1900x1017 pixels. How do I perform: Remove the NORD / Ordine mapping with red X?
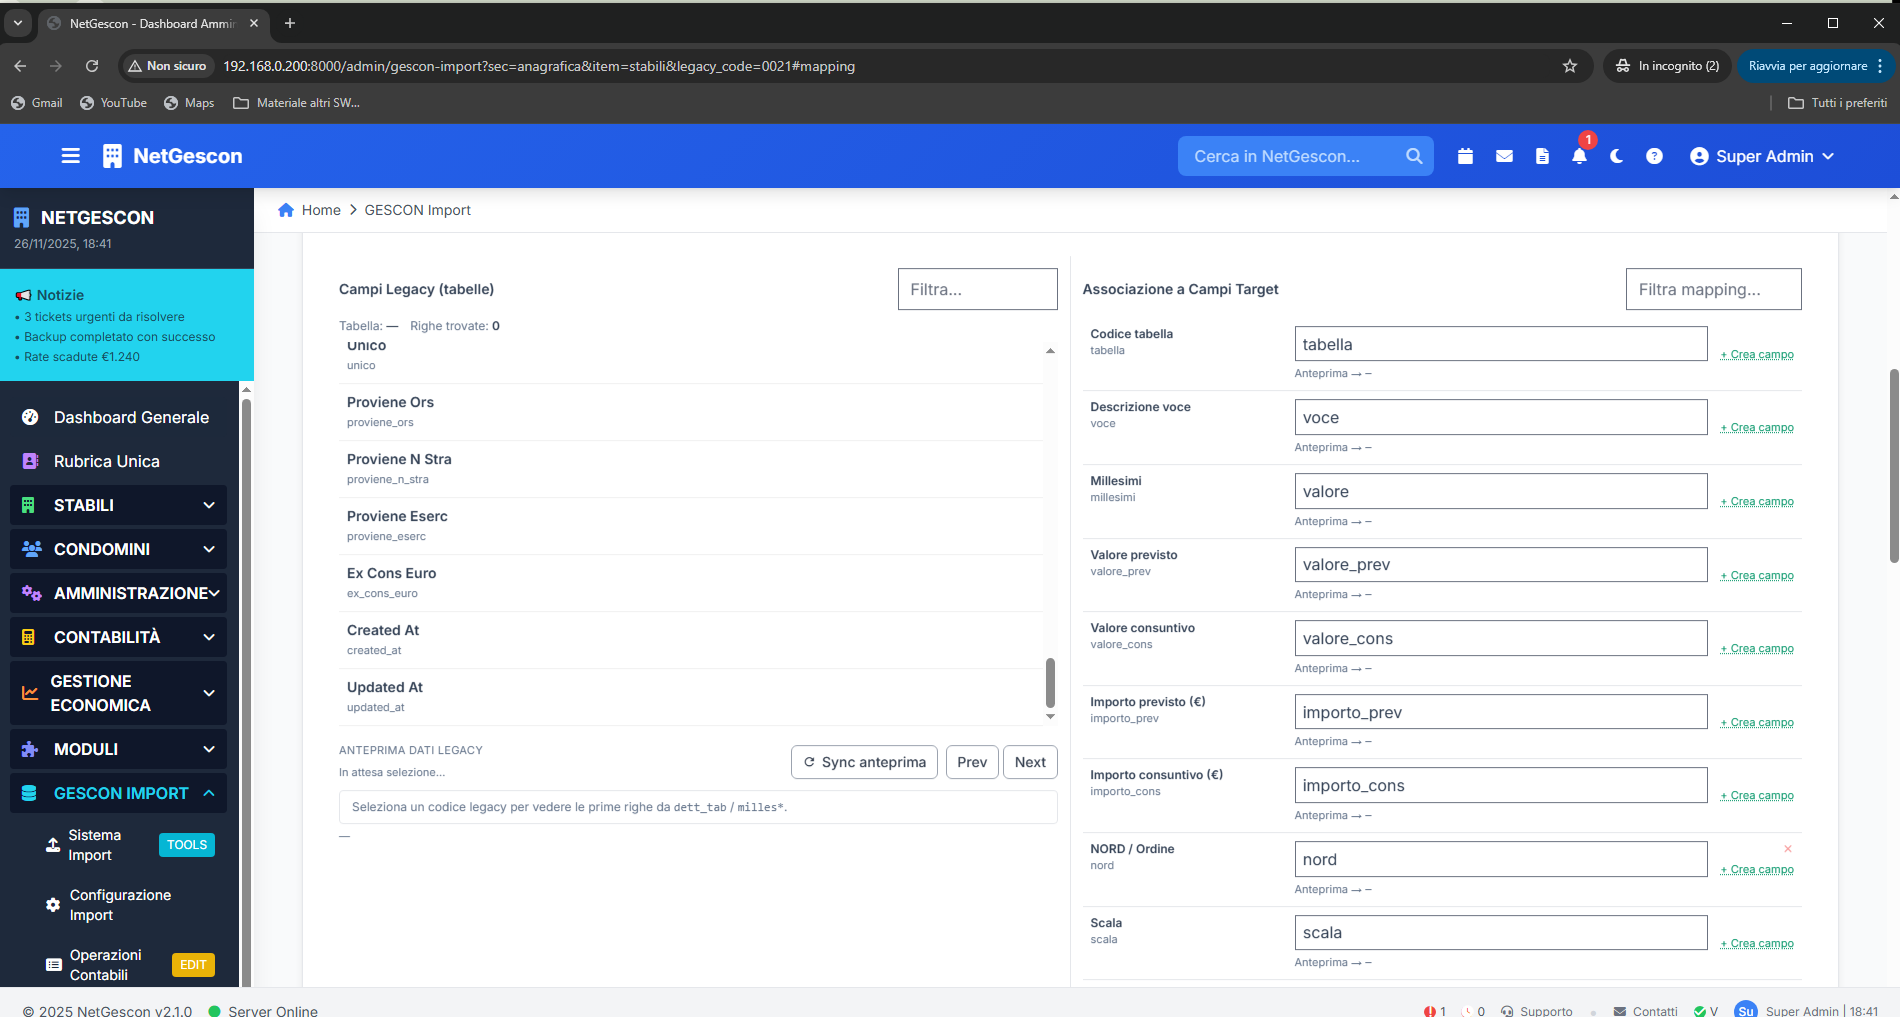1788,849
